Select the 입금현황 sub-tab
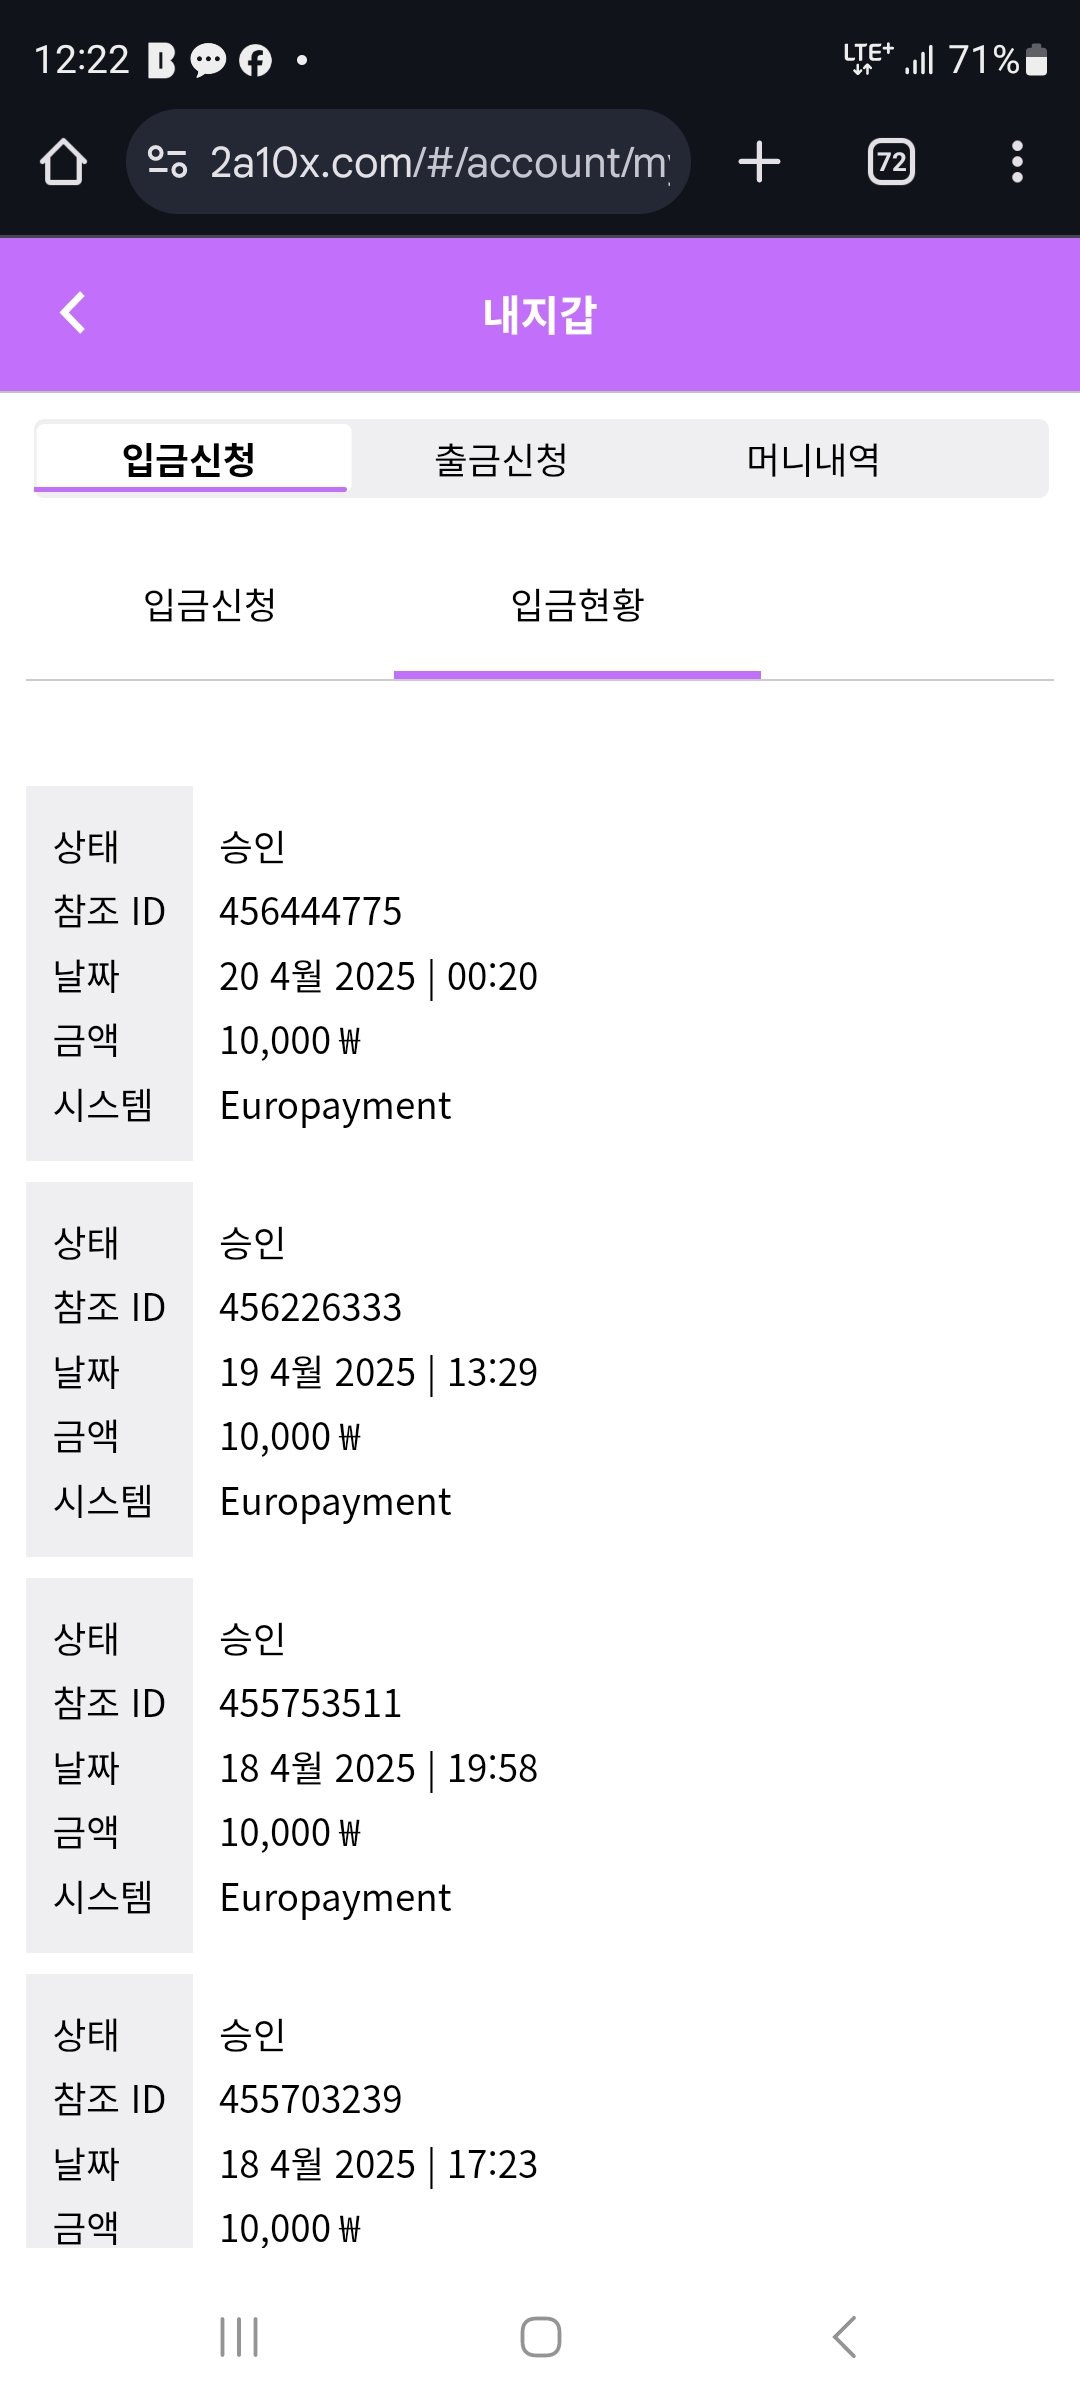Screen dimensions: 1080x2400 577,605
